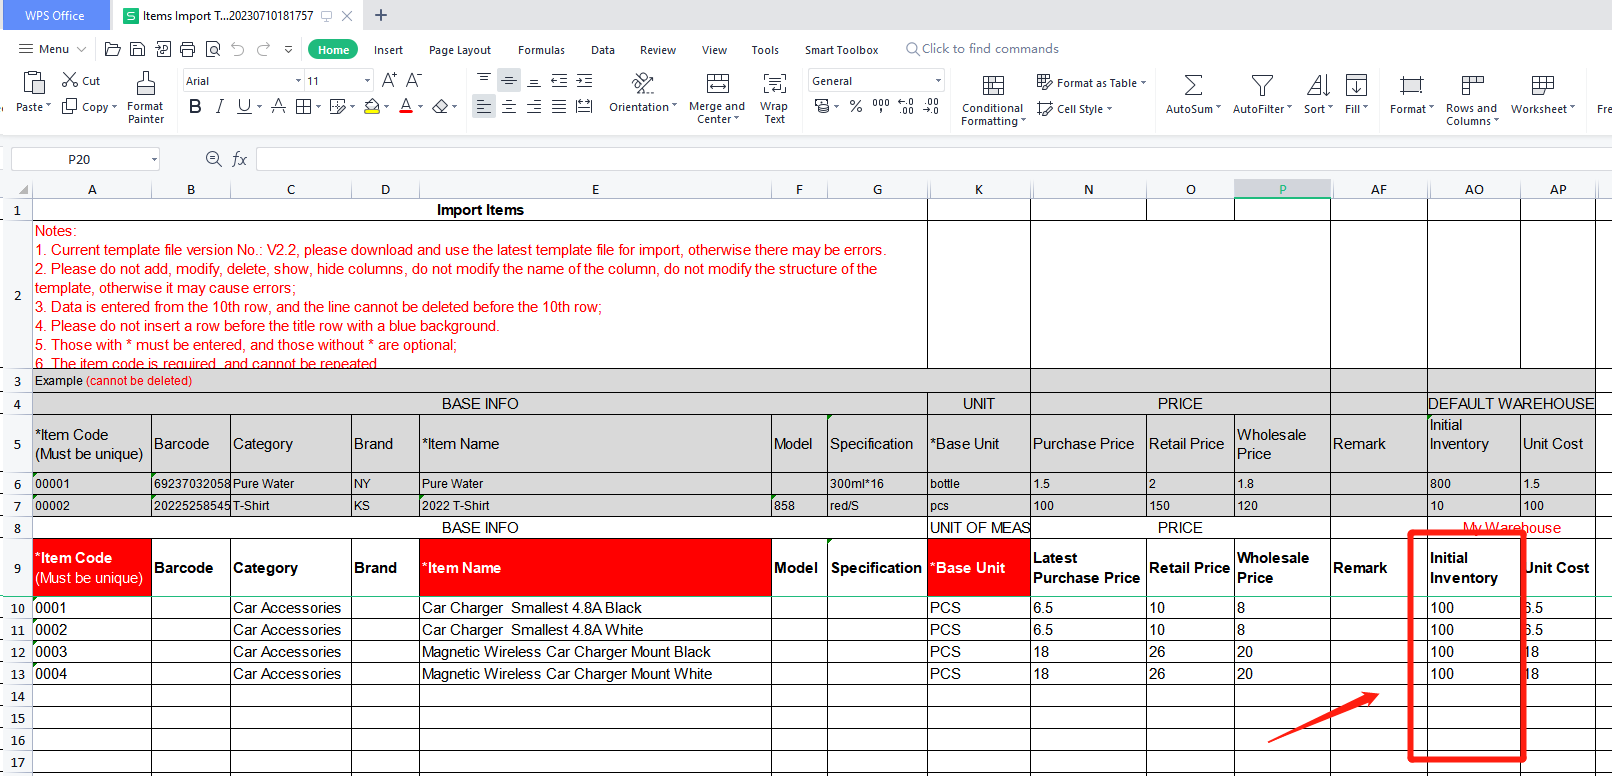Click the Increase Font Size icon
This screenshot has width=1612, height=776.
389,80
